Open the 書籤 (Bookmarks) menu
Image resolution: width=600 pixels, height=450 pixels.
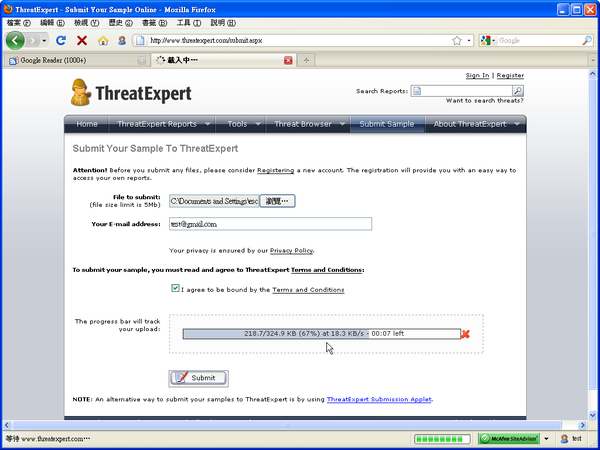pos(155,23)
